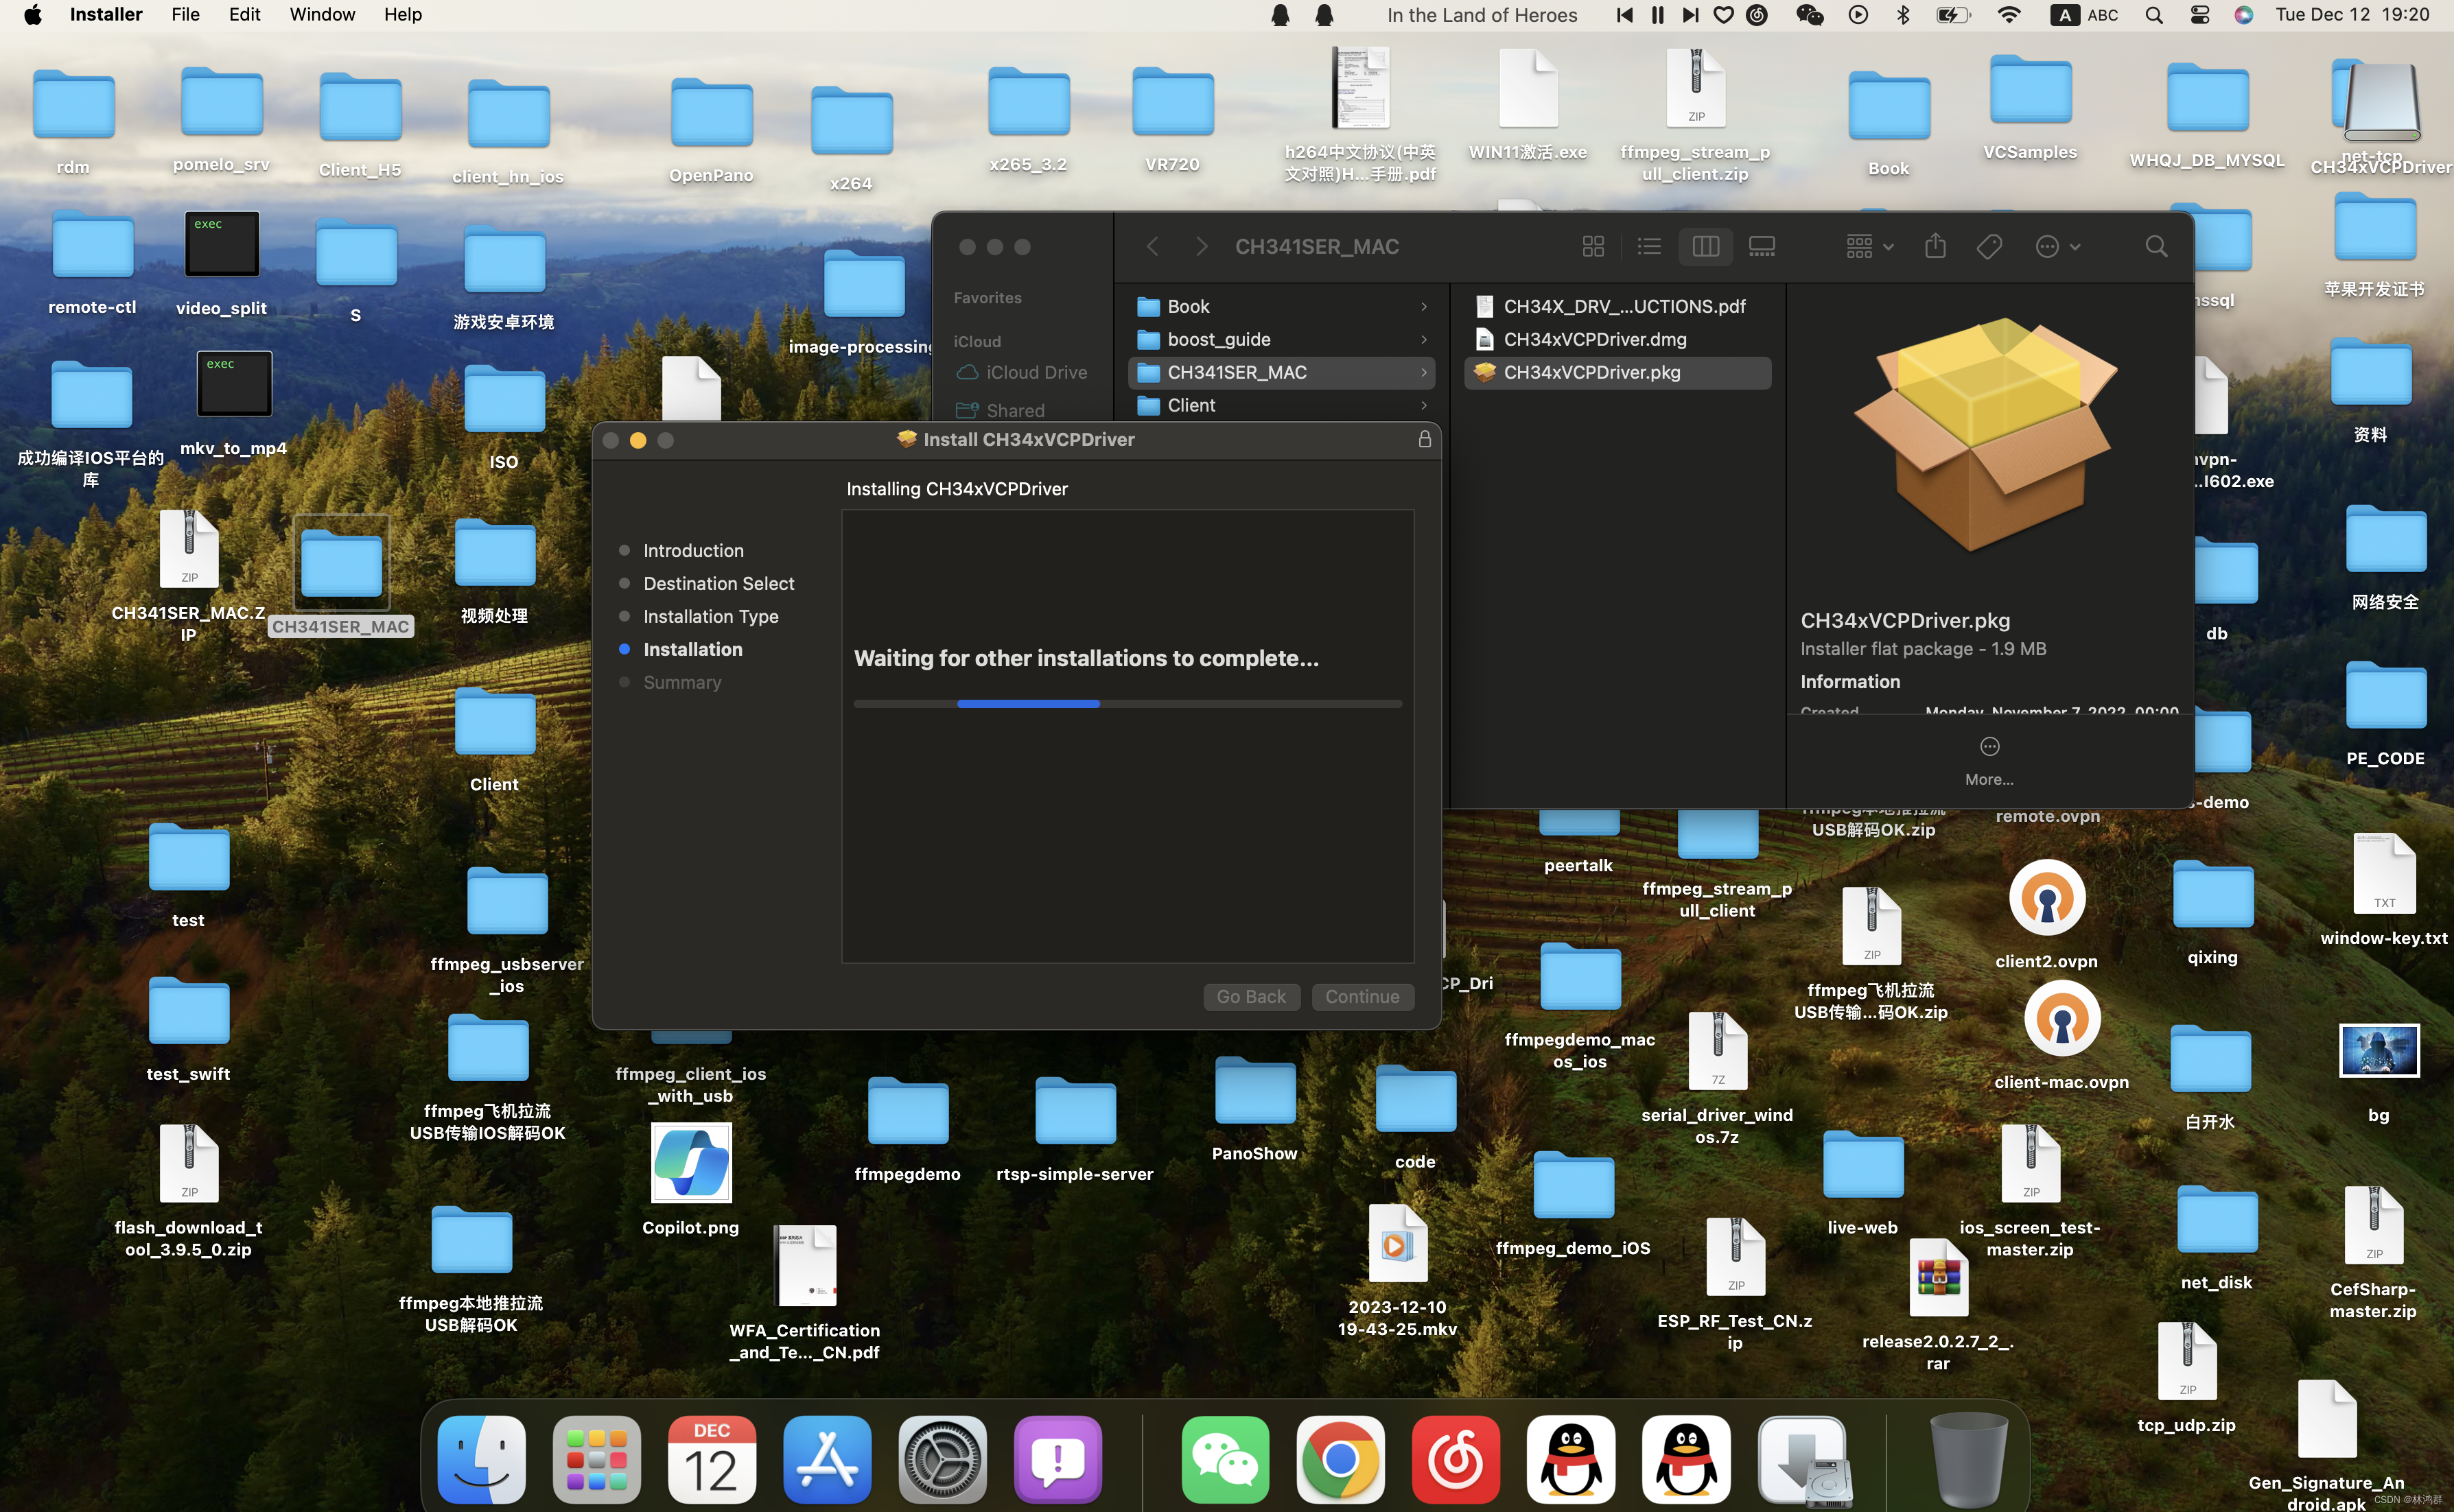Click the Go Back button in Installer
The height and width of the screenshot is (1512, 2454).
[x=1251, y=996]
